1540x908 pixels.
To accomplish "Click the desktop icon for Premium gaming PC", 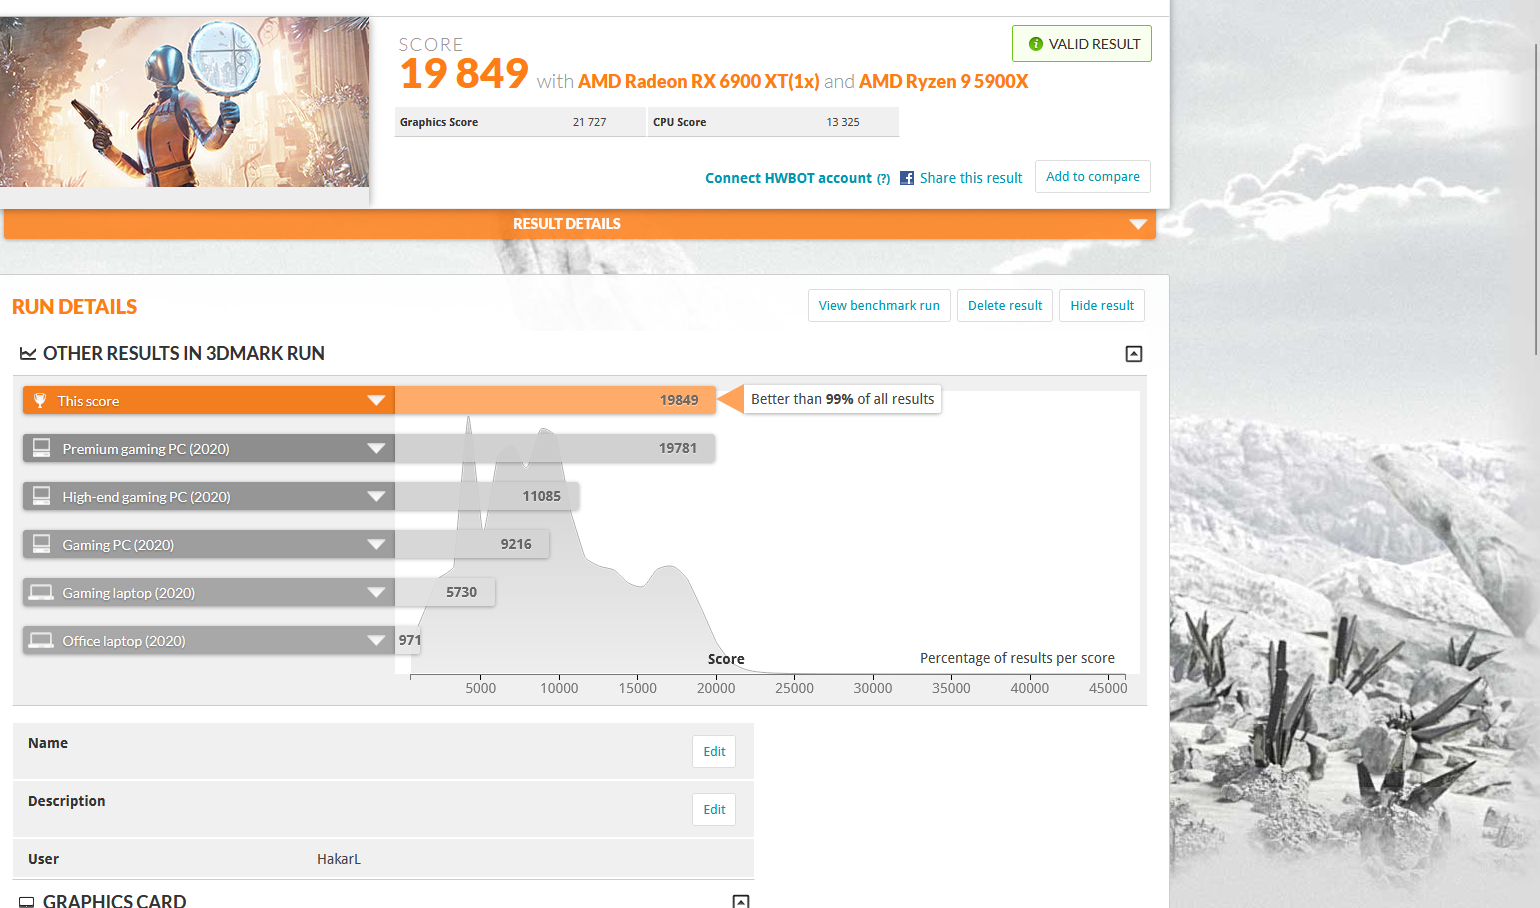I will pyautogui.click(x=42, y=448).
